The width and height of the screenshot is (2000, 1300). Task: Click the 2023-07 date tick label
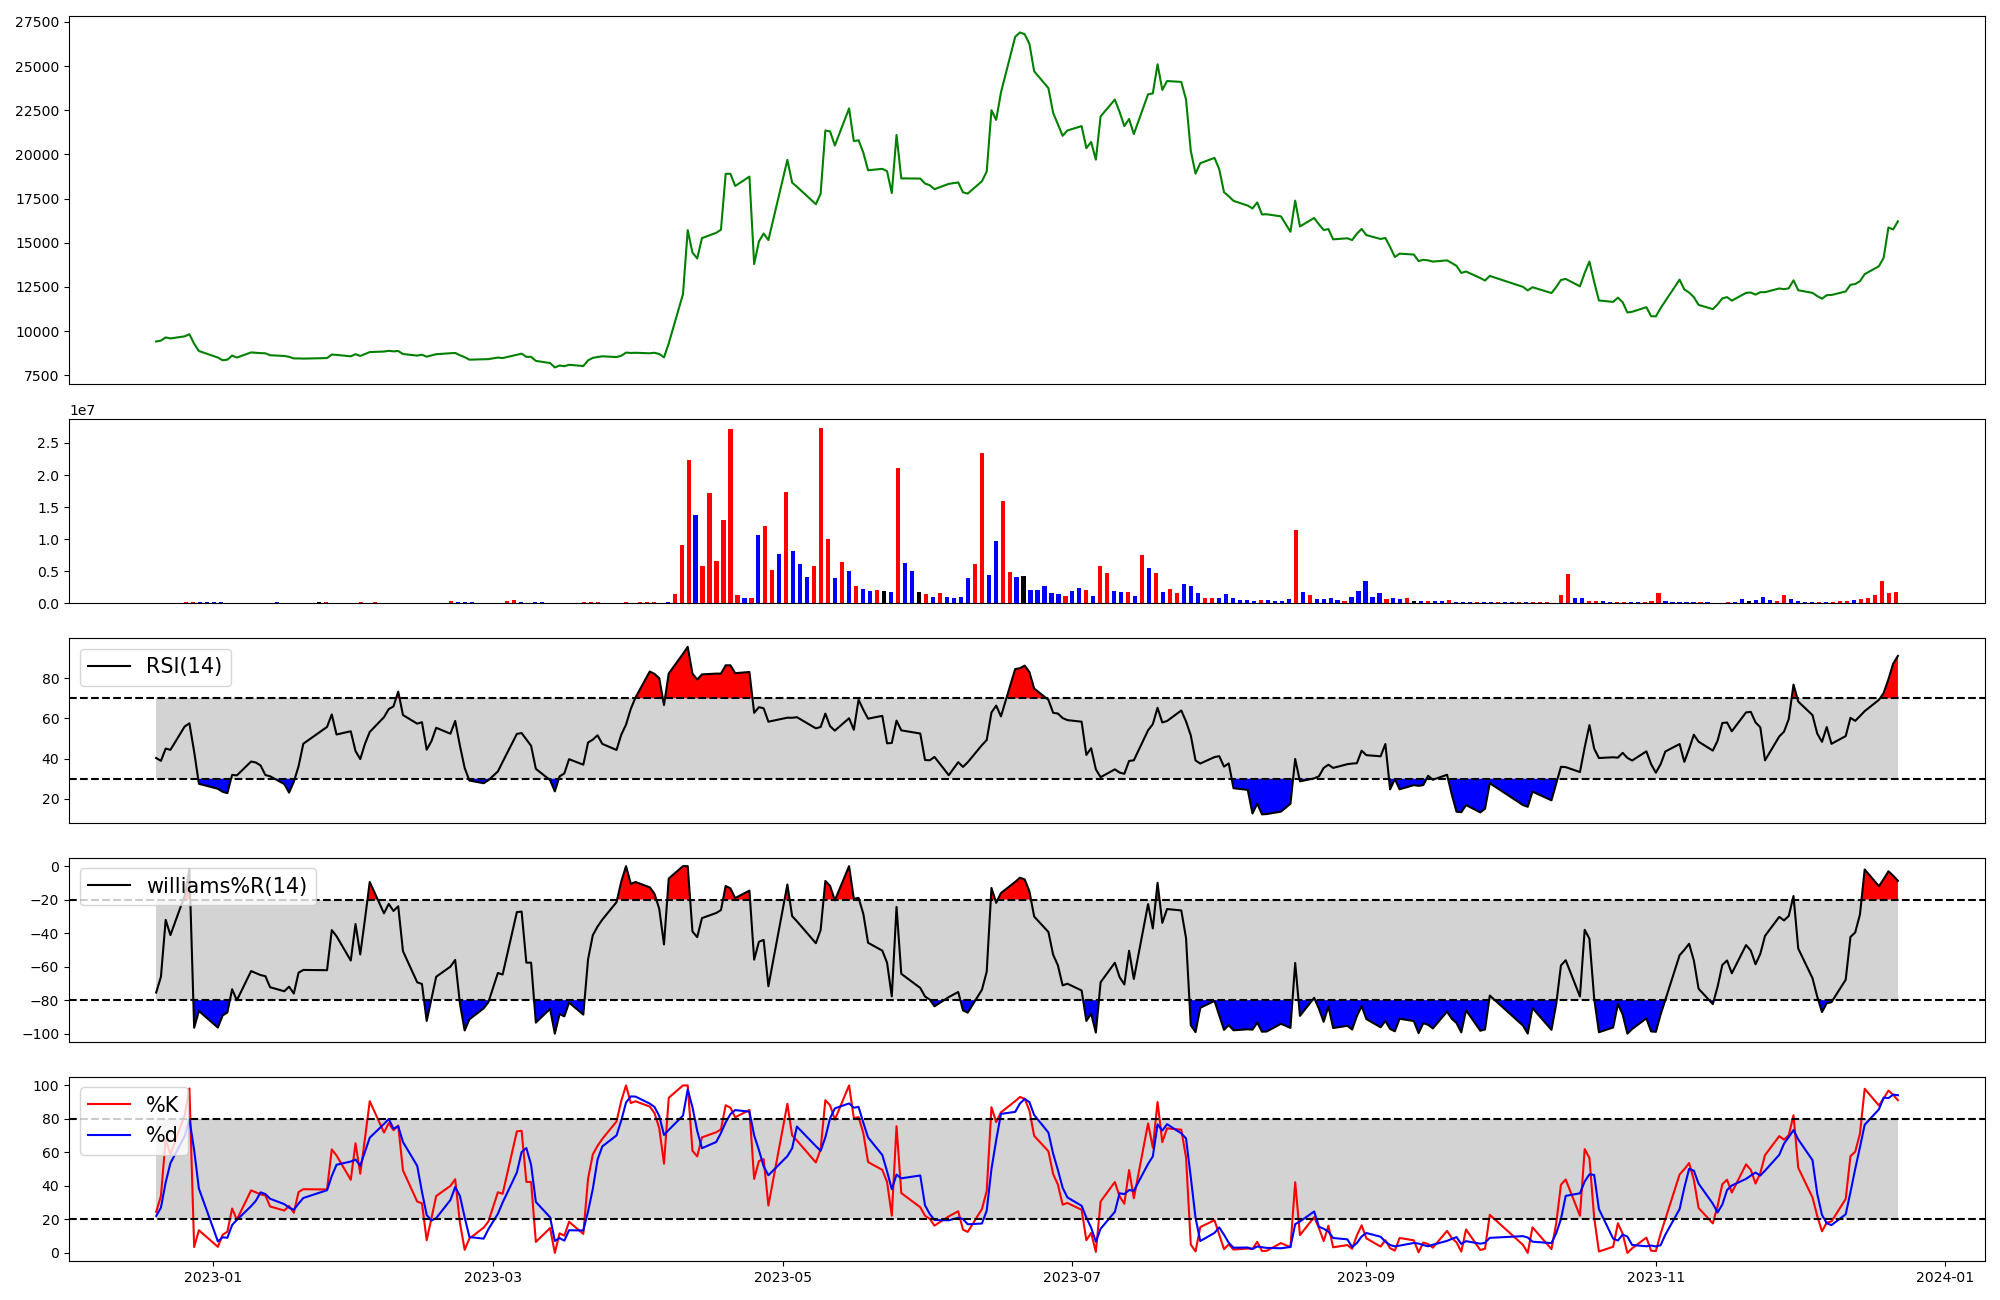click(1073, 1277)
